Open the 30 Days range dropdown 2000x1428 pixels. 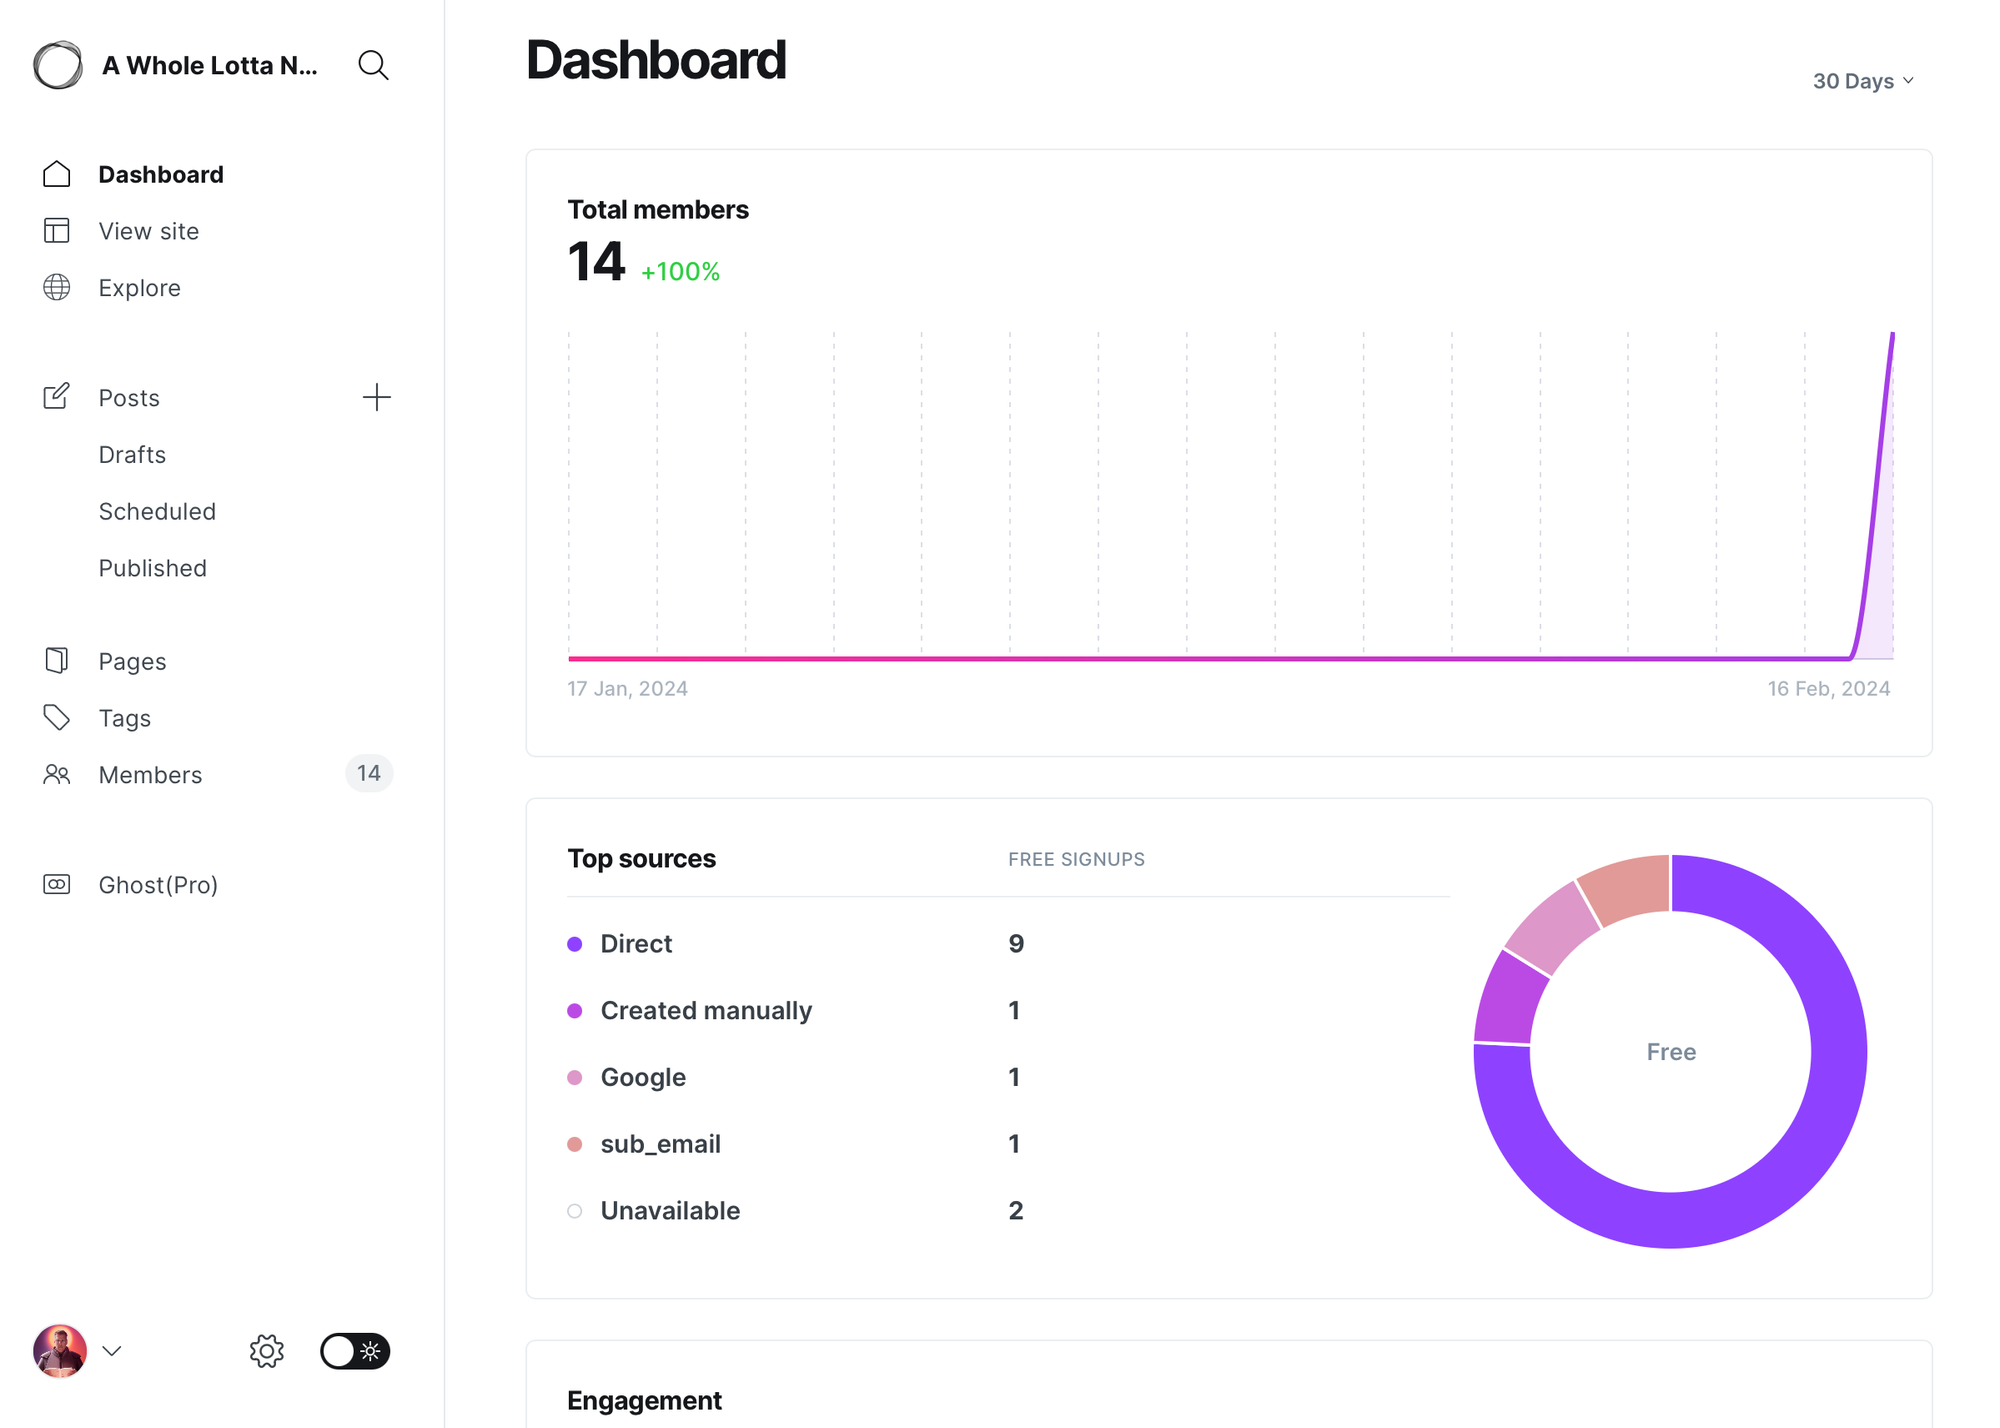click(1862, 81)
